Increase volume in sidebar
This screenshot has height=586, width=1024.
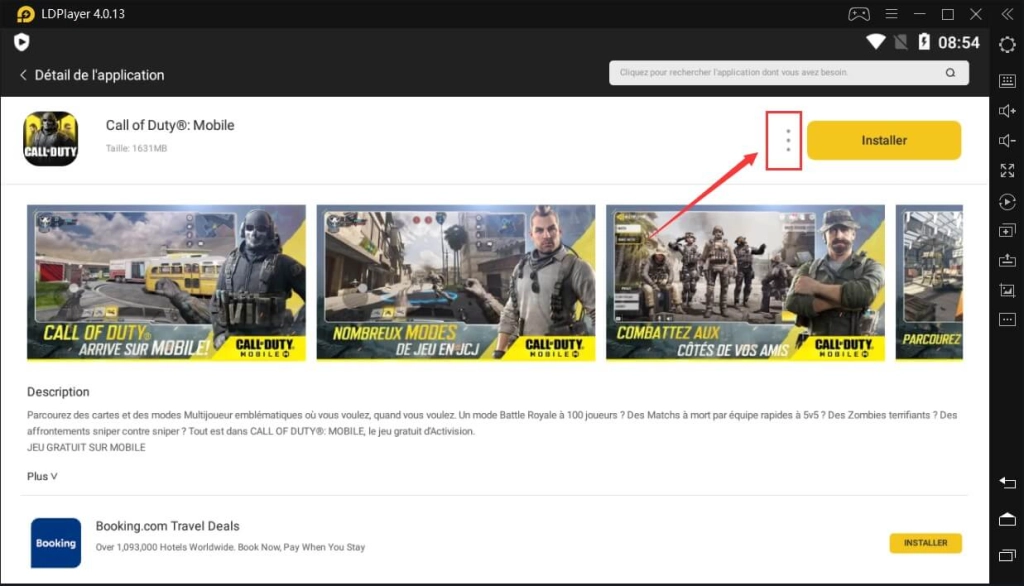coord(1007,110)
